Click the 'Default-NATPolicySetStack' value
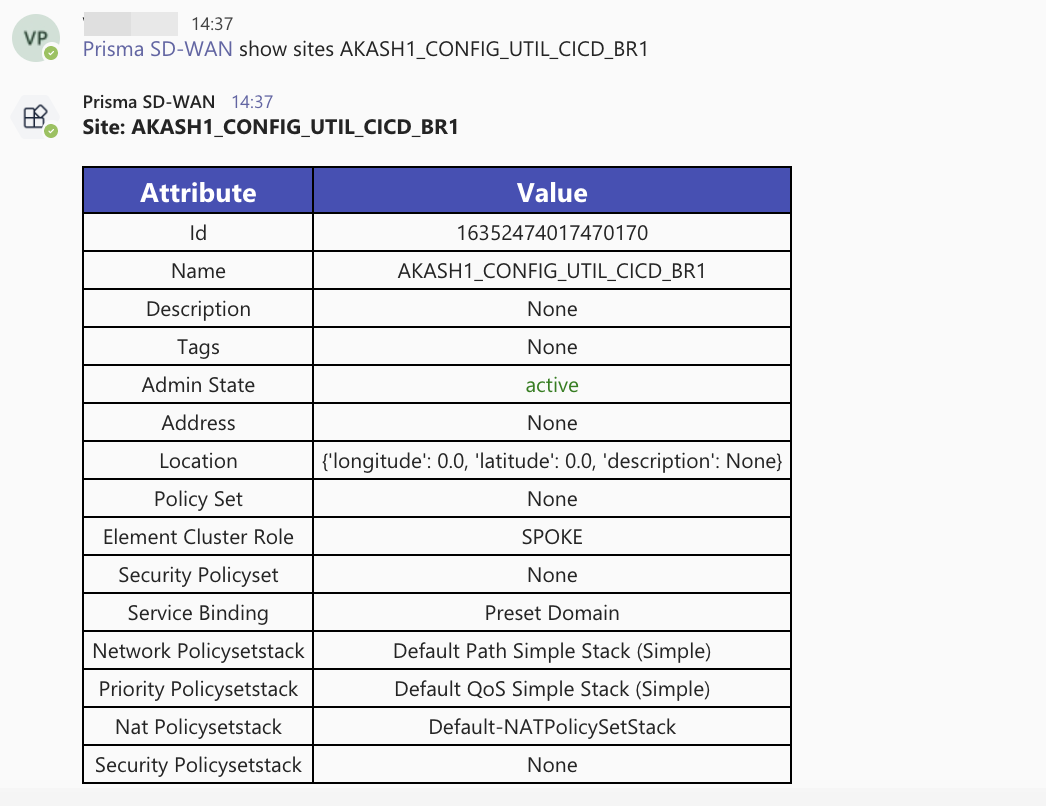 coord(552,727)
